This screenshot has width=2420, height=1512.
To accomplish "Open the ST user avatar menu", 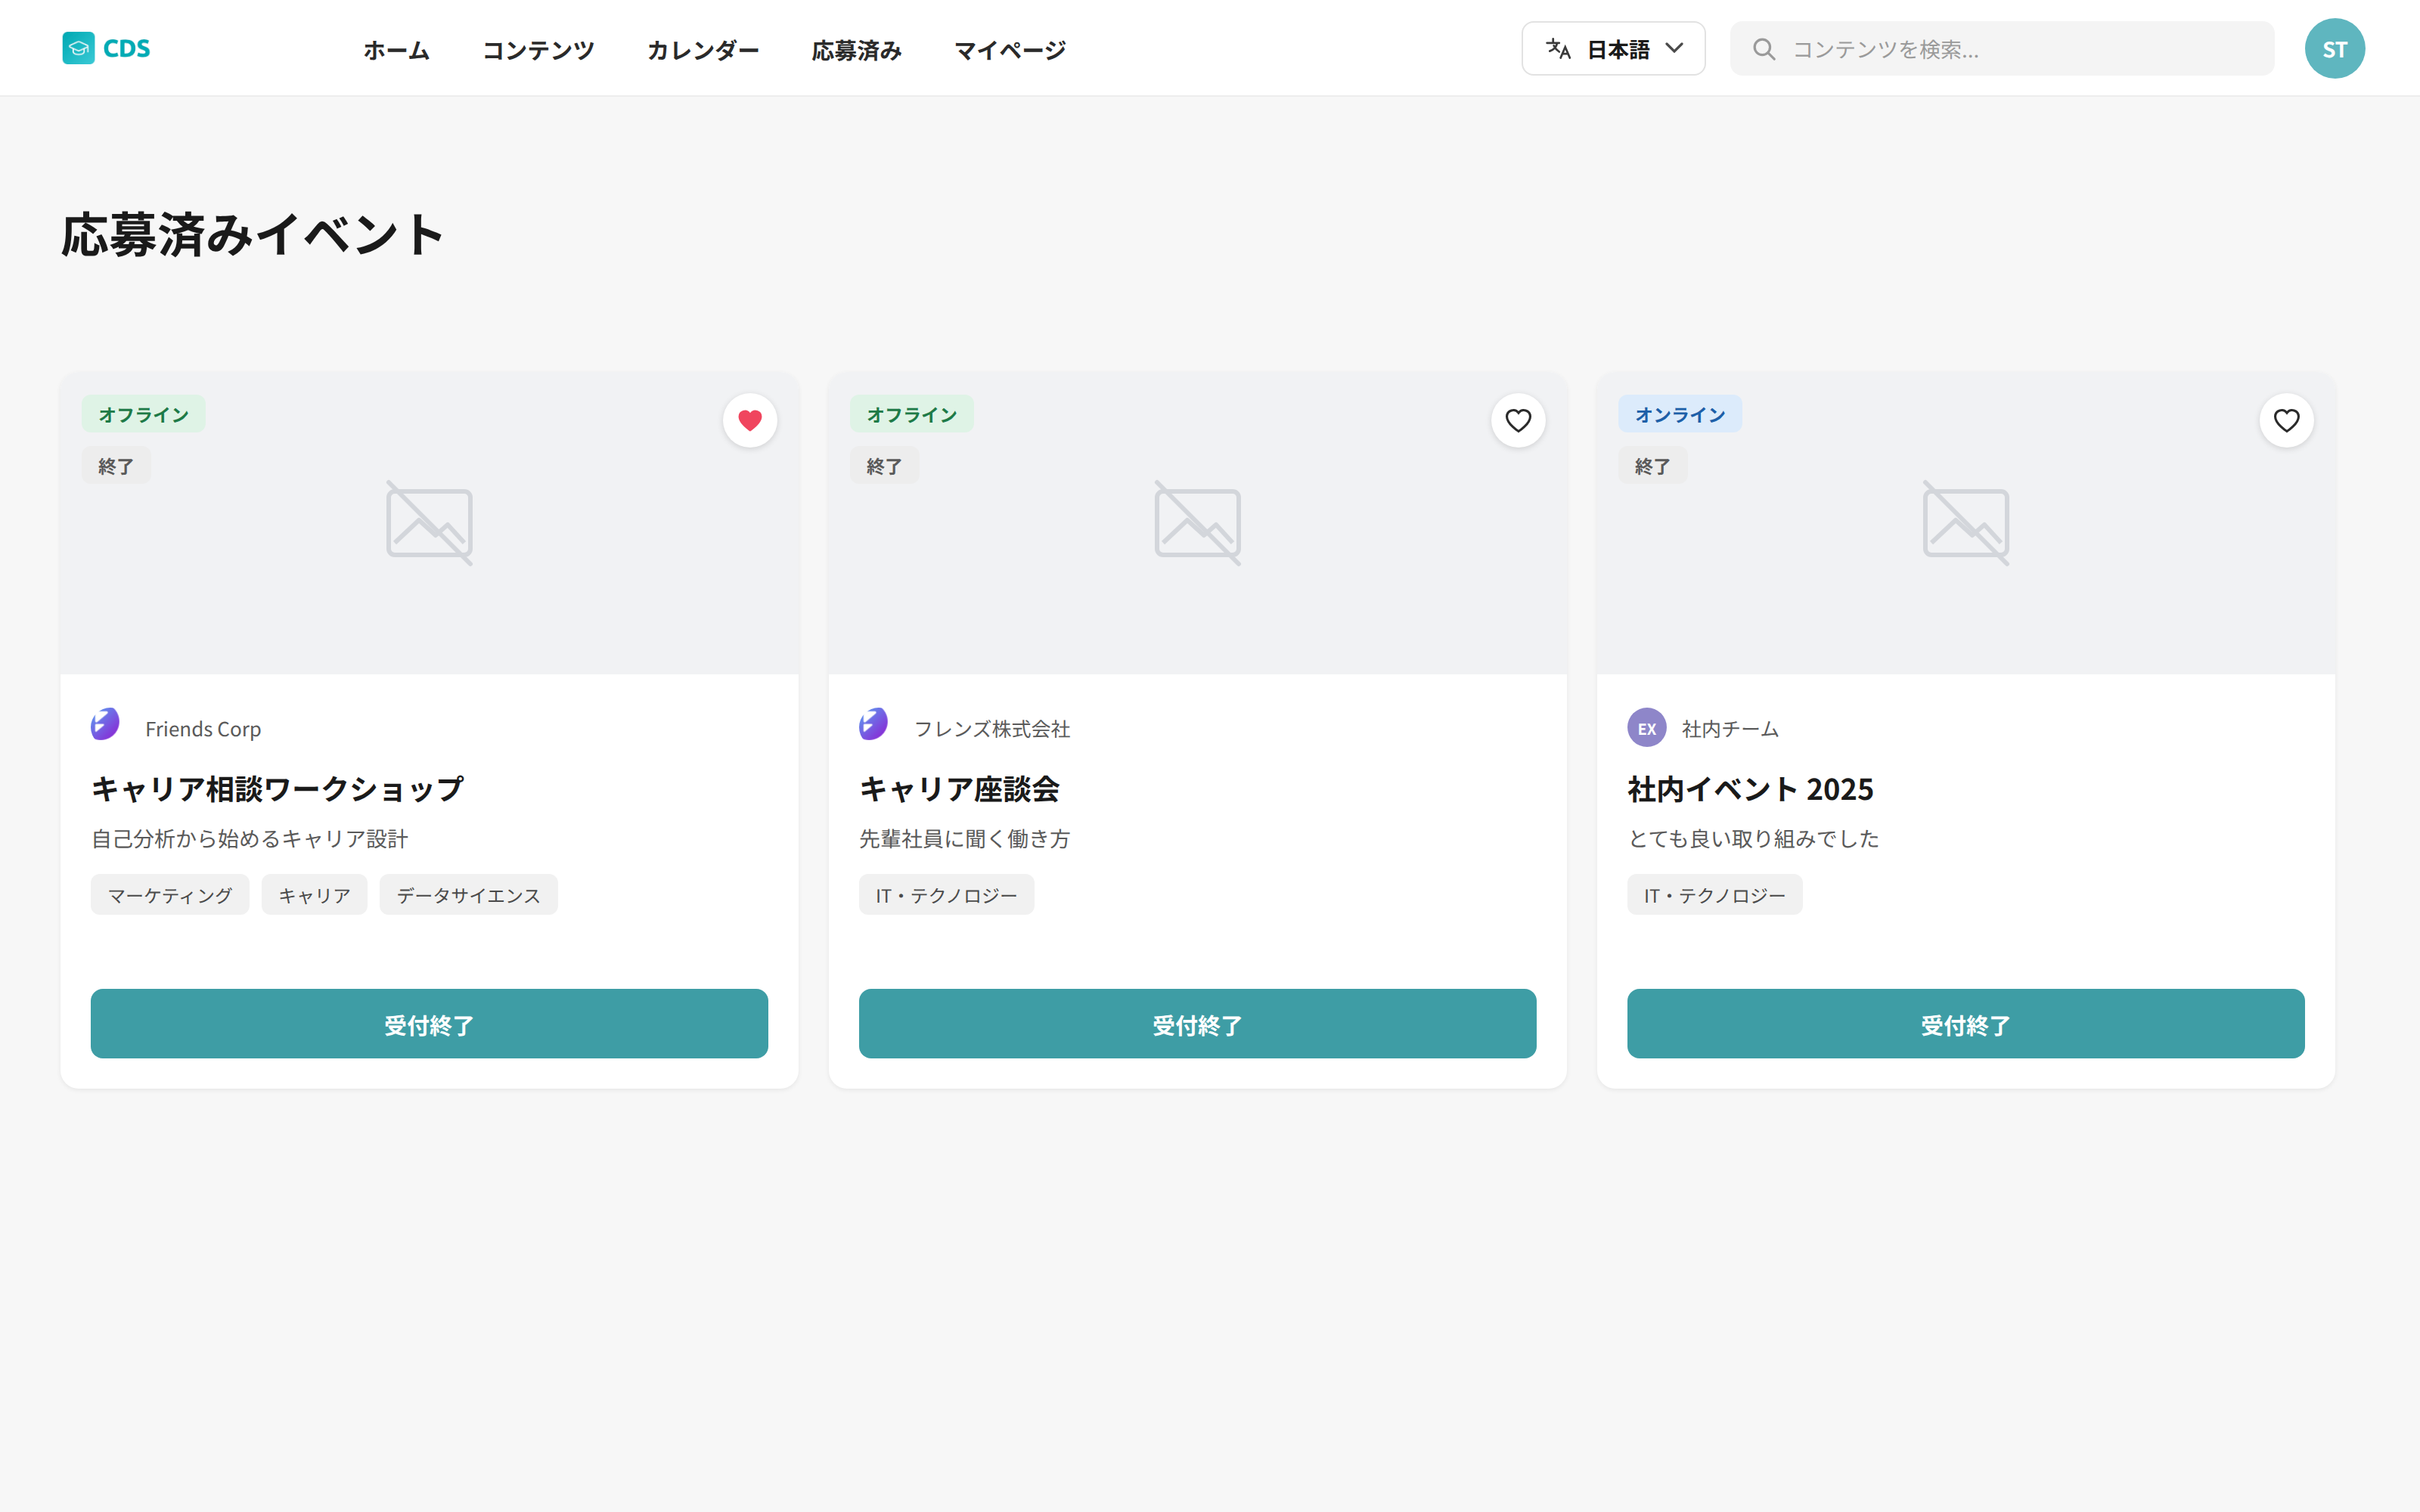I will point(2334,48).
